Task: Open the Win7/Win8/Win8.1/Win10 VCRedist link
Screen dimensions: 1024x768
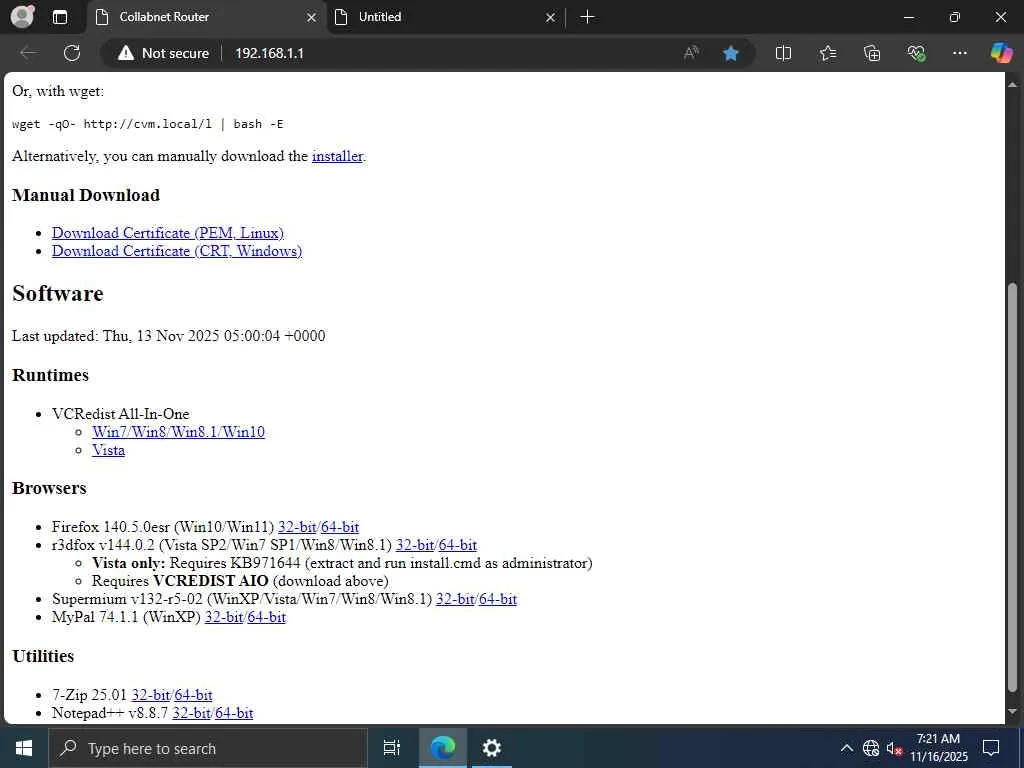Action: (178, 432)
